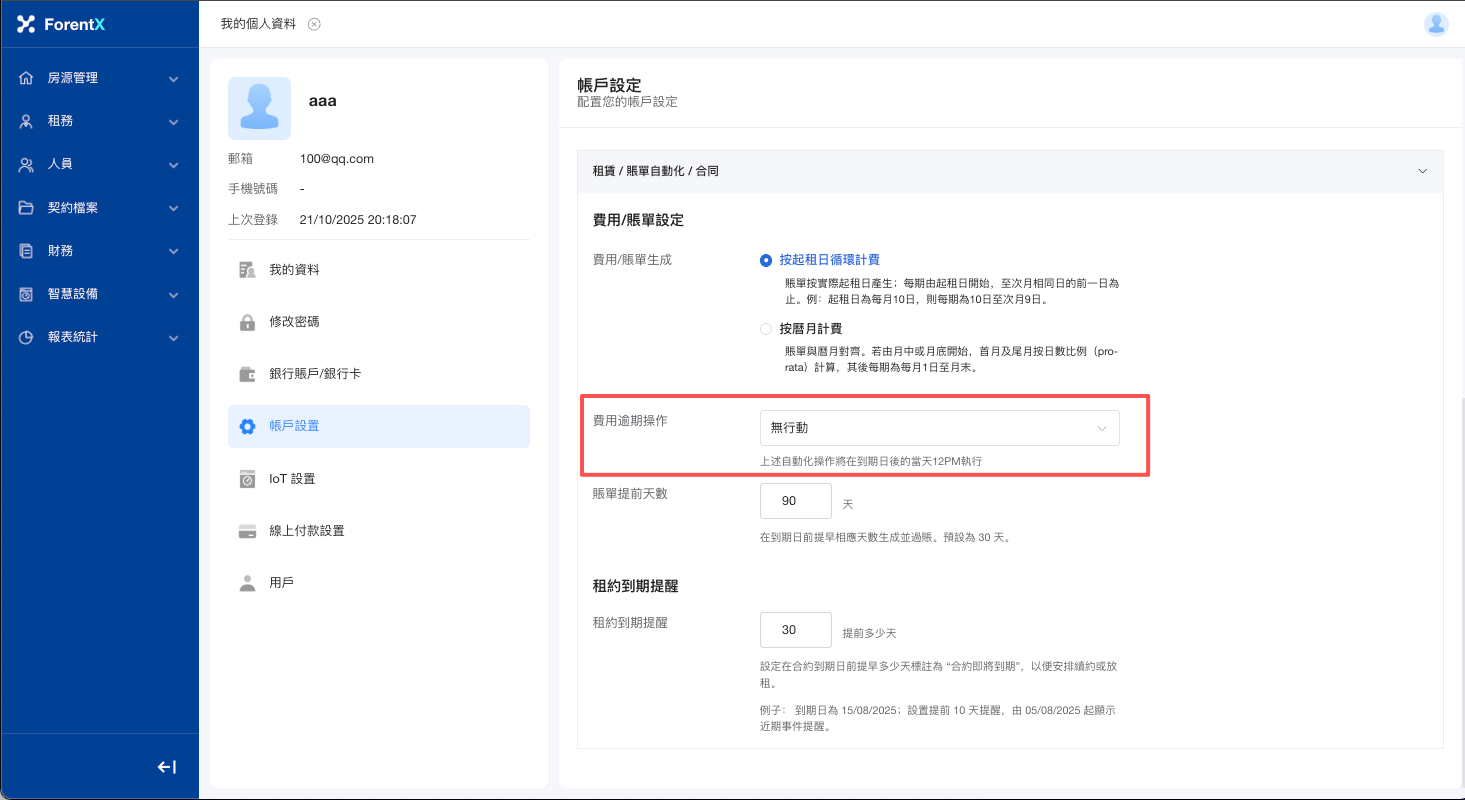The image size is (1465, 800).
Task: Click the 賬單提前天數 input field
Action: tap(795, 501)
